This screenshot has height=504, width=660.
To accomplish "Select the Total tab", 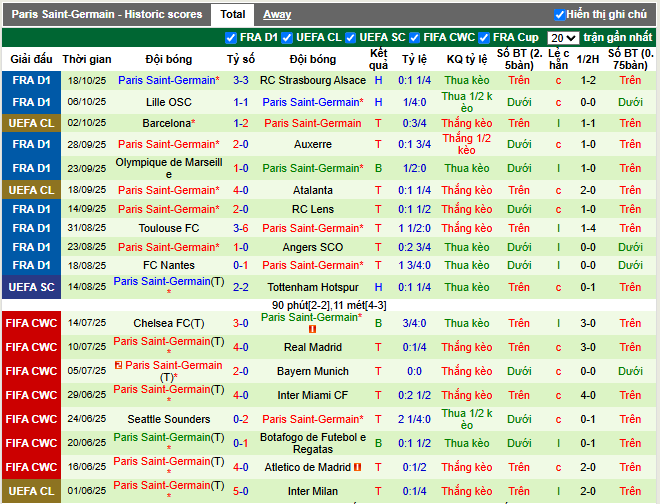I will [233, 15].
